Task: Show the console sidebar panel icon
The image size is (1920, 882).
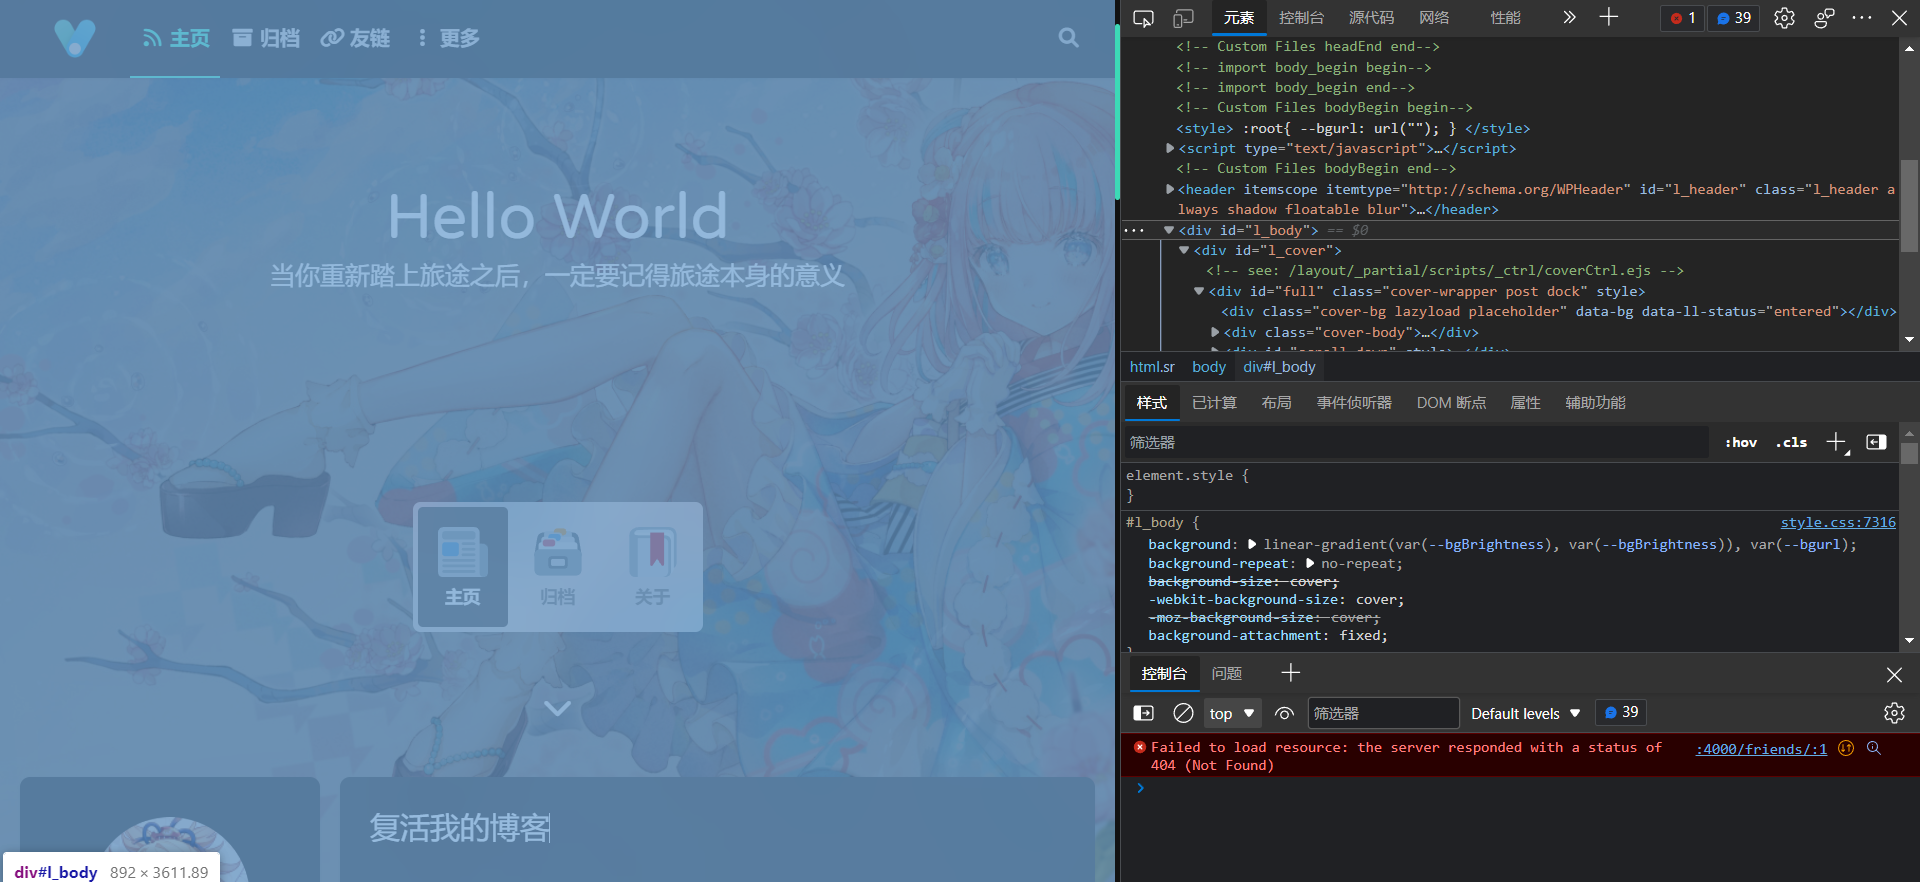Action: click(1143, 713)
